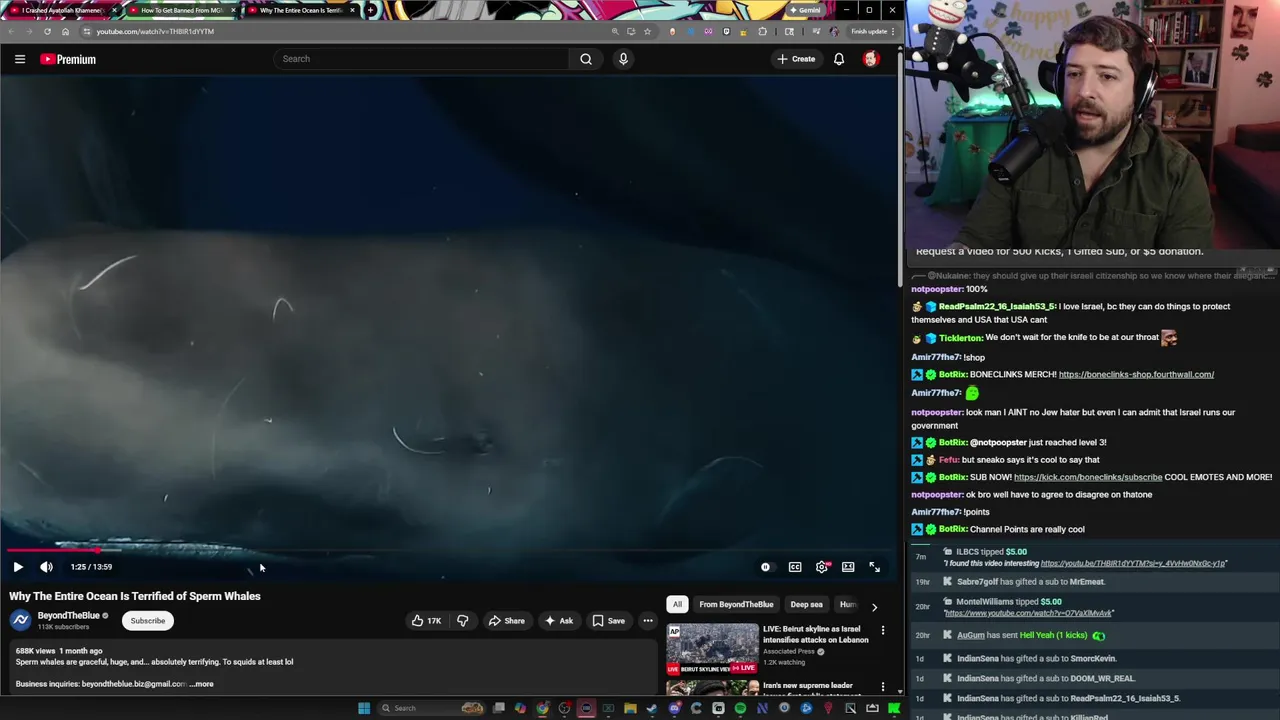1280x720 pixels.
Task: Select the From BeyondTheBlue chip
Action: click(736, 604)
